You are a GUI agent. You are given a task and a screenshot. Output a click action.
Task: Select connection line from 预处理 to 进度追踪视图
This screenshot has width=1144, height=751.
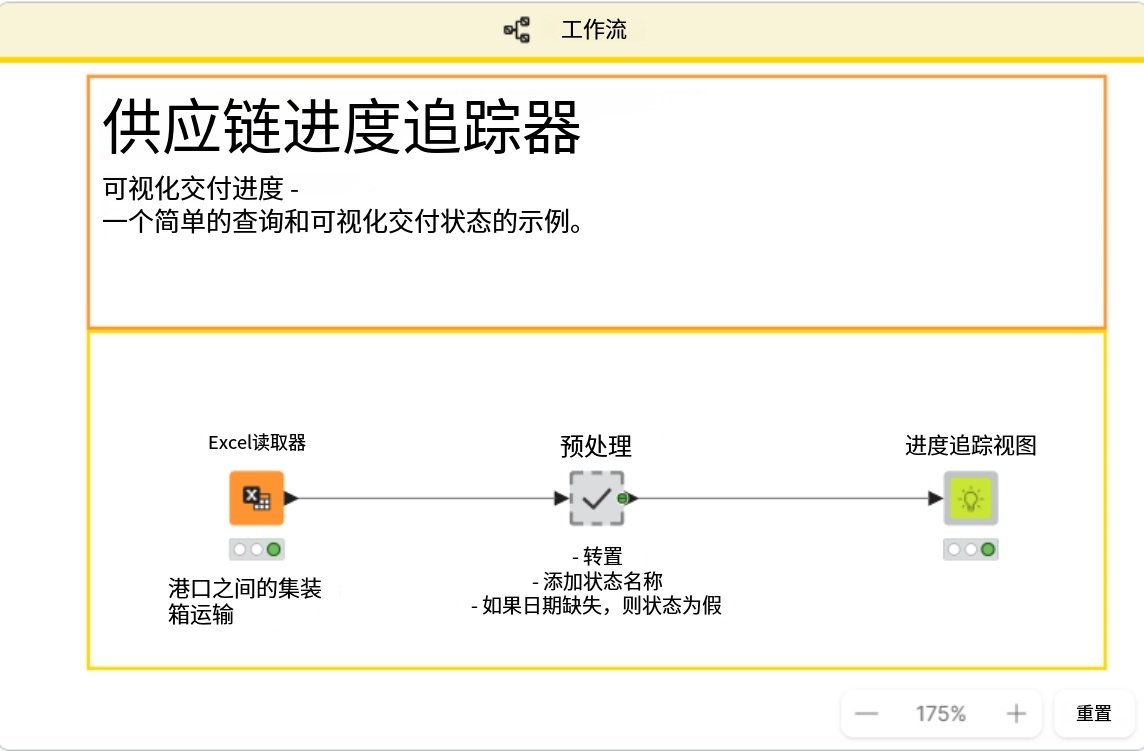(783, 498)
